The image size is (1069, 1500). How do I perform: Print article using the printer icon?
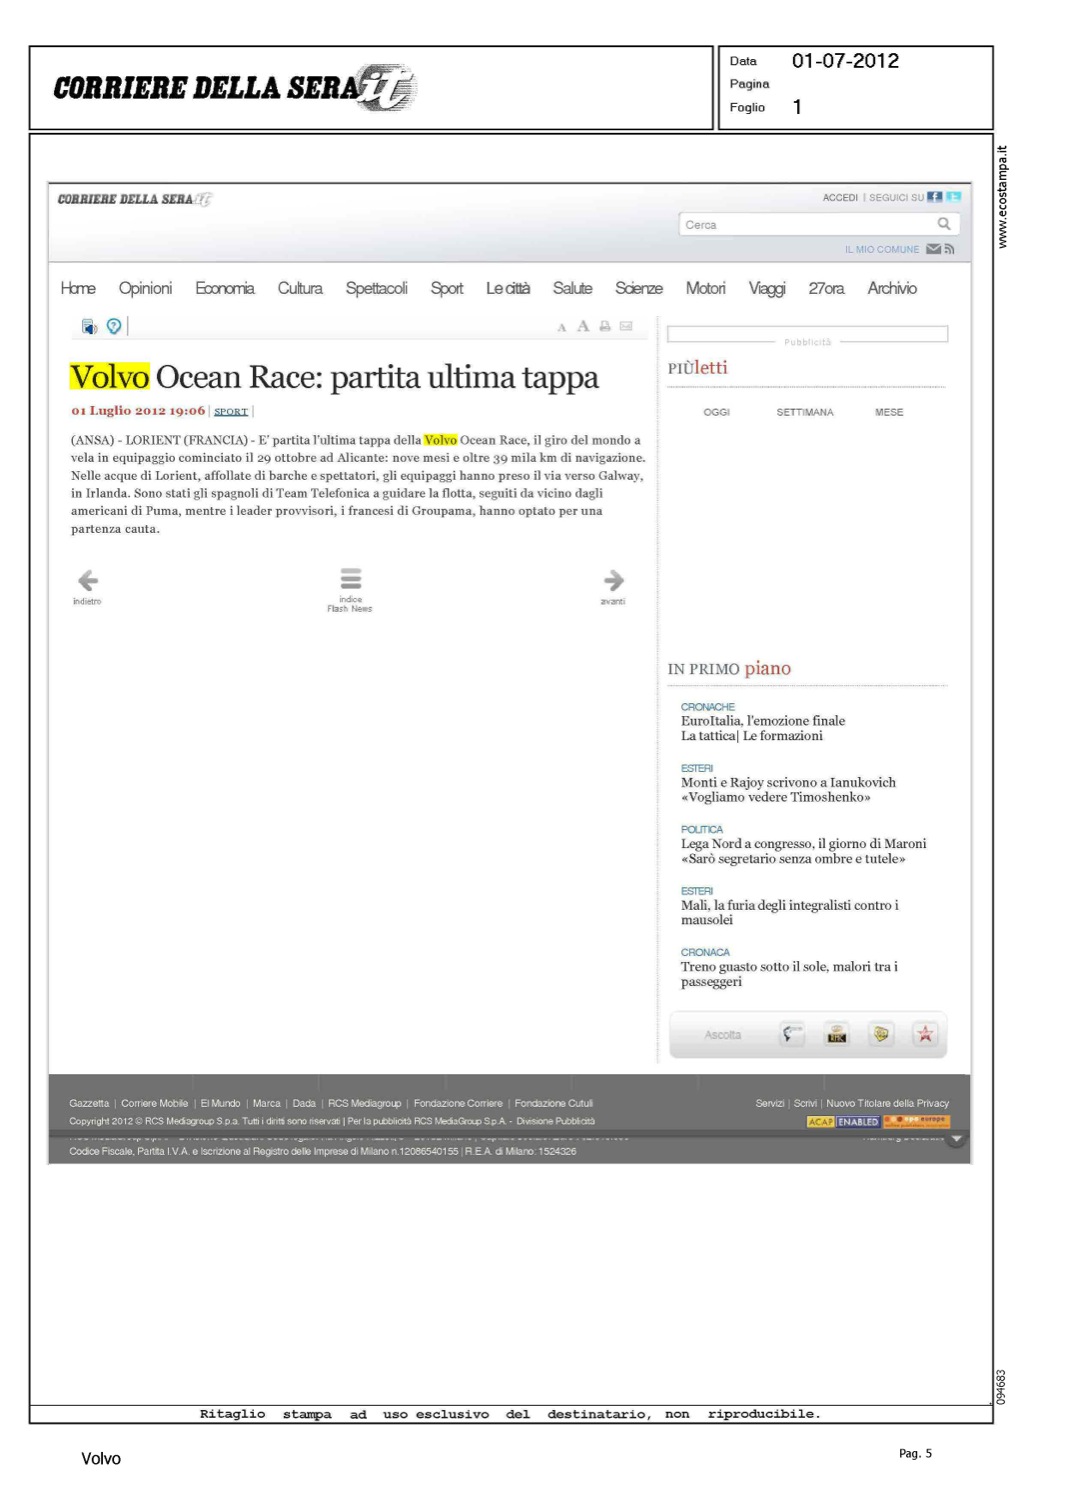click(x=605, y=326)
